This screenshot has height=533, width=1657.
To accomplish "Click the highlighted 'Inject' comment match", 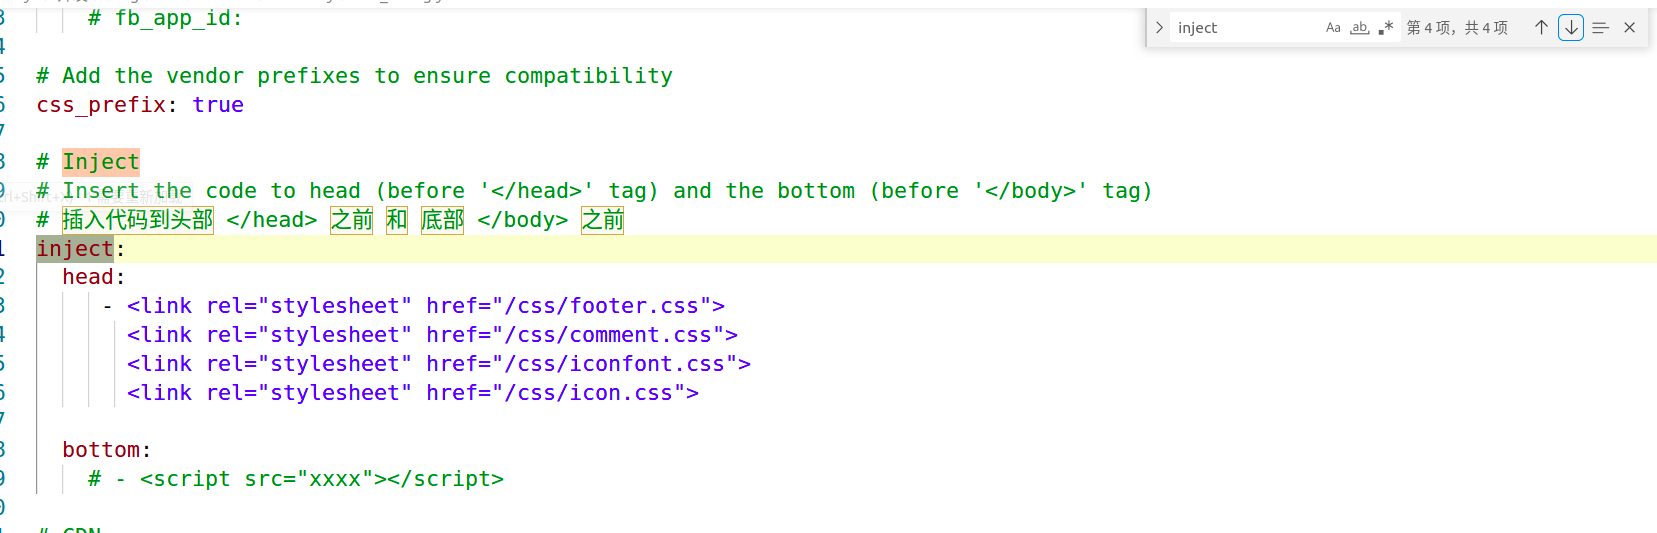I will [101, 162].
